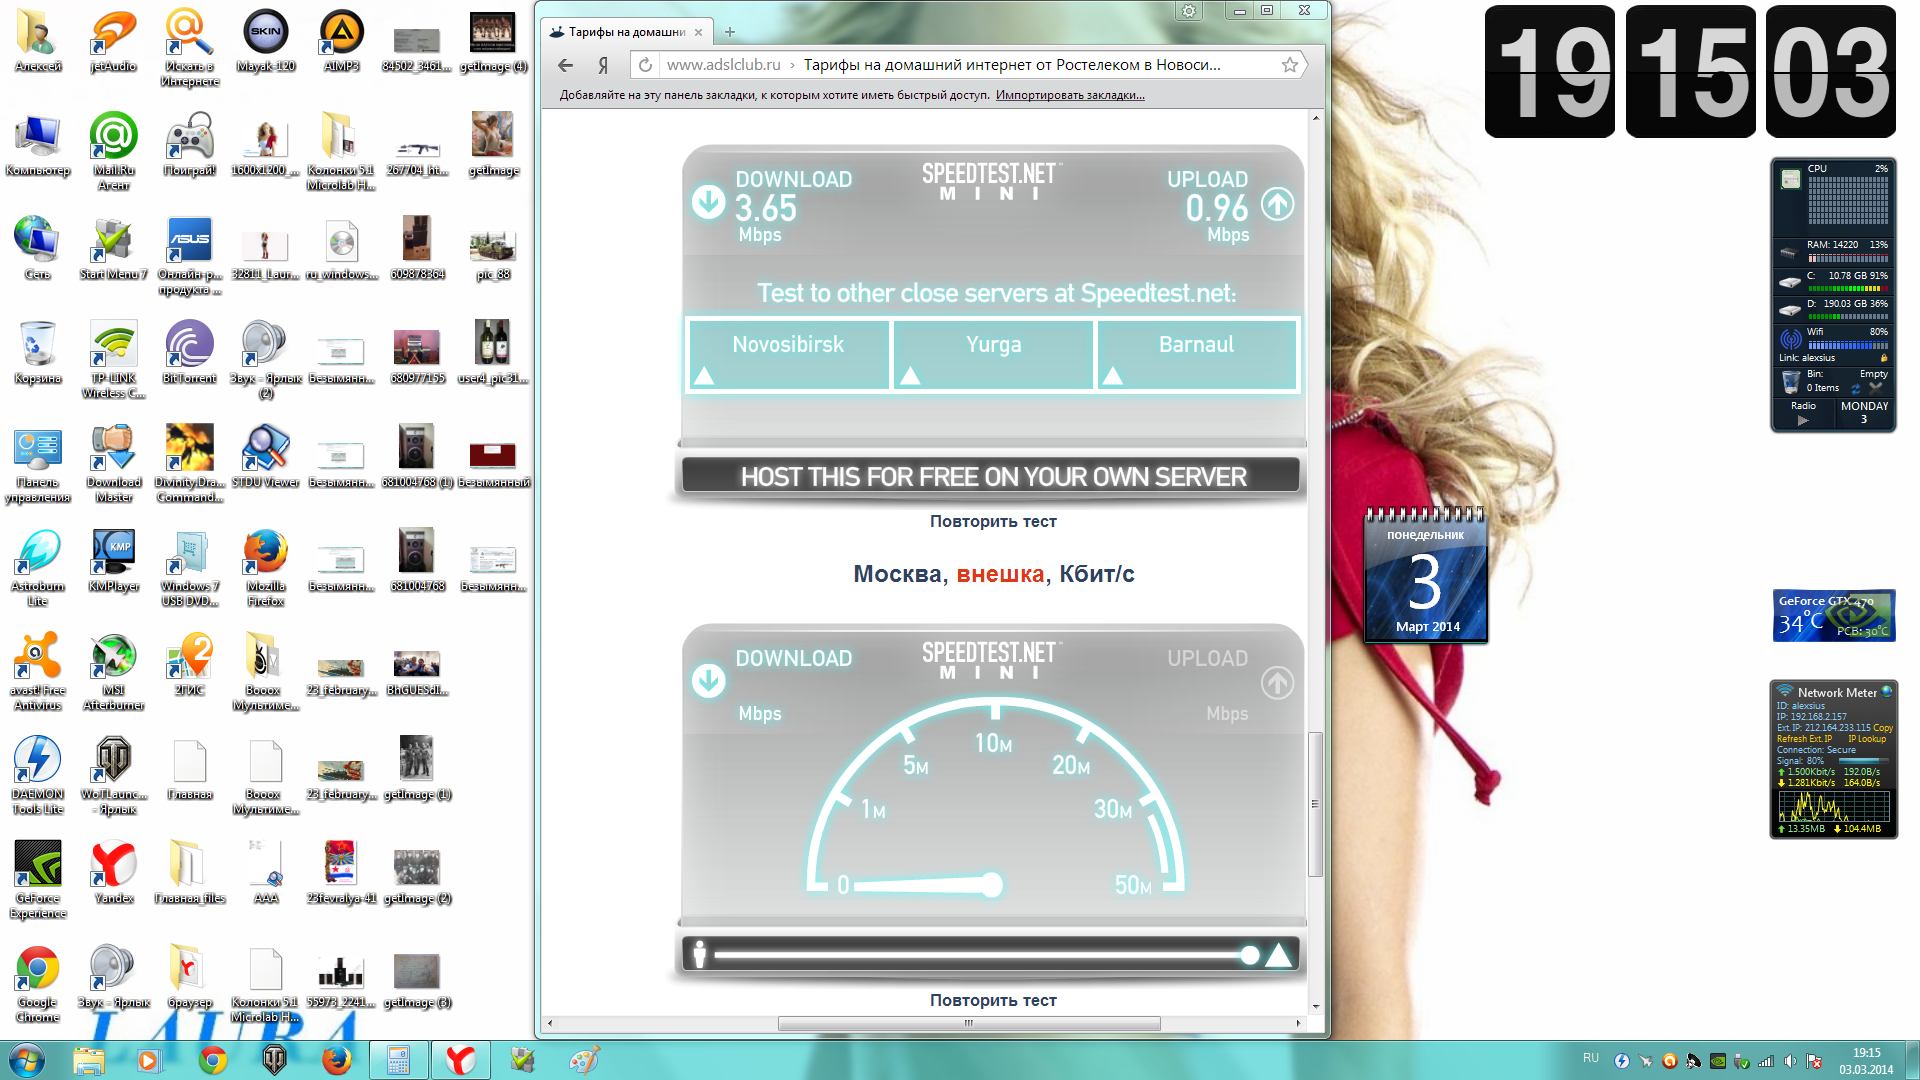Open the jetAudio desktop shortcut

pyautogui.click(x=113, y=40)
